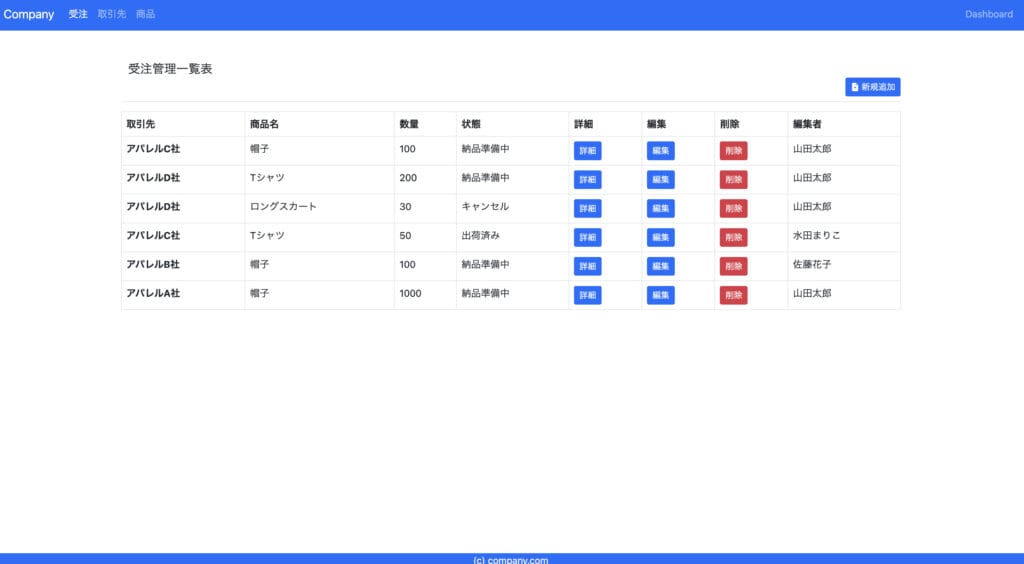Click the 状態 column header

coord(471,124)
